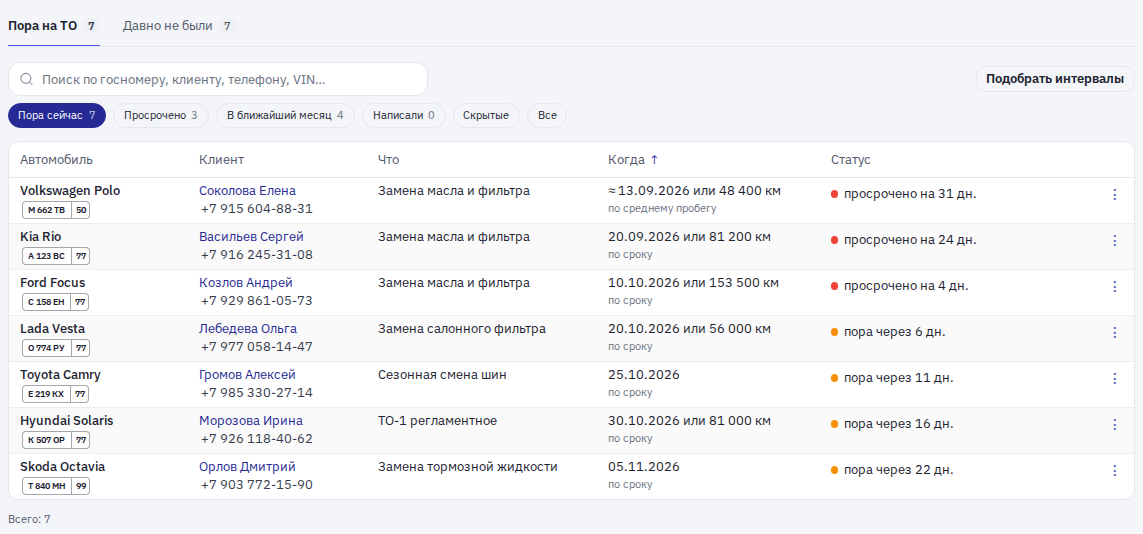
Task: Click the Подобрать интервалы button
Action: click(x=1055, y=79)
